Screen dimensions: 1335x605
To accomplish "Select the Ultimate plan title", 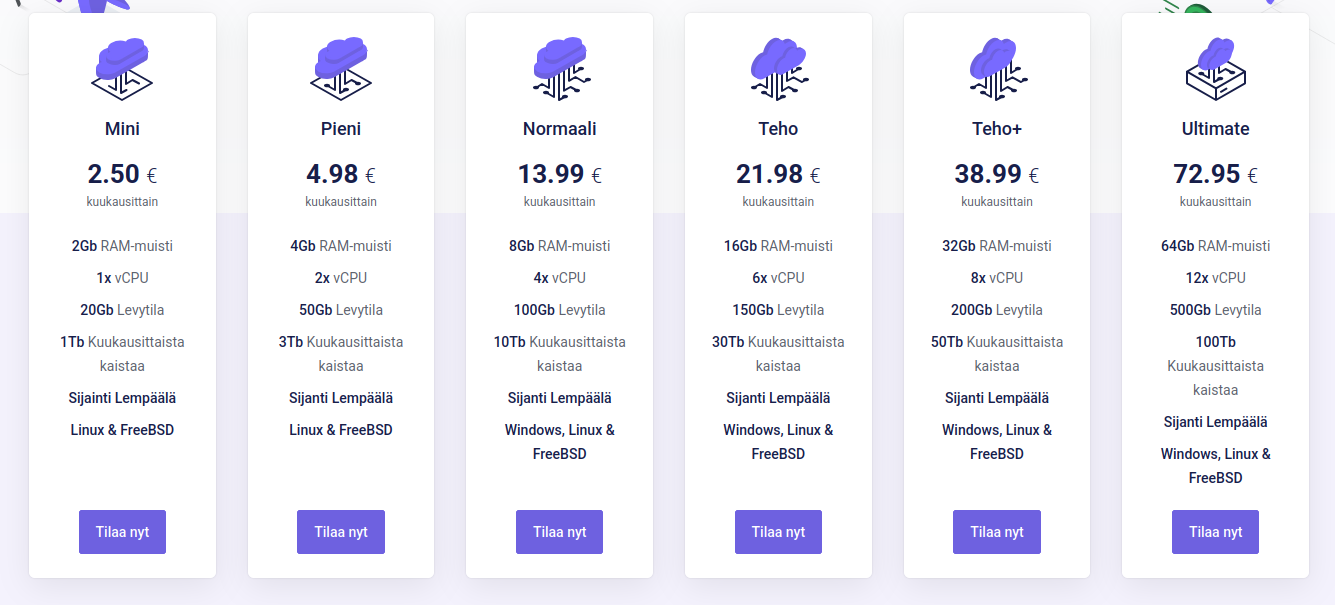I will (1215, 129).
